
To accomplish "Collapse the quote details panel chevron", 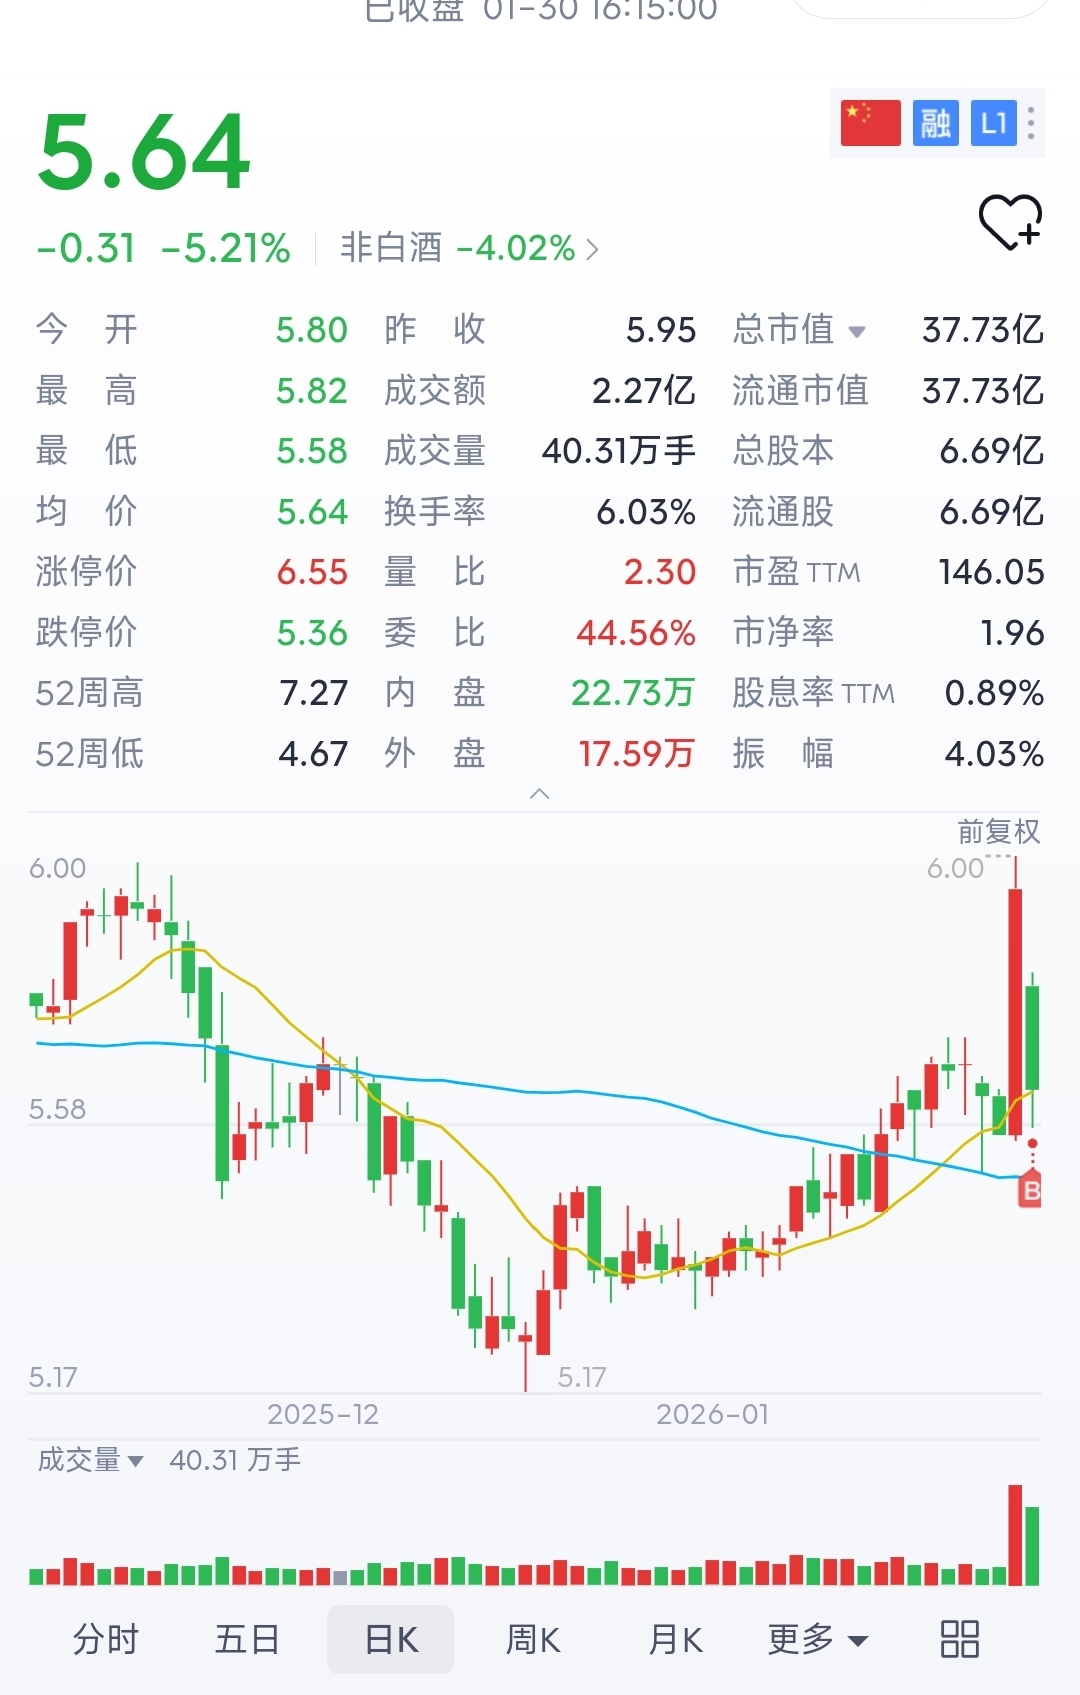I will pyautogui.click(x=540, y=794).
